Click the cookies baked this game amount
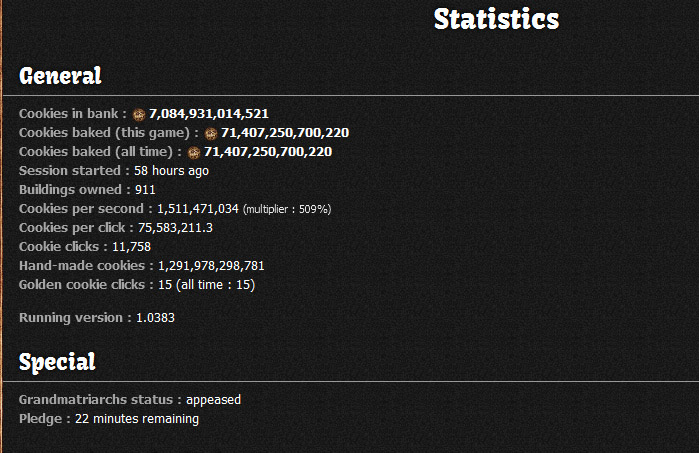The height and width of the screenshot is (453, 699). coord(285,133)
